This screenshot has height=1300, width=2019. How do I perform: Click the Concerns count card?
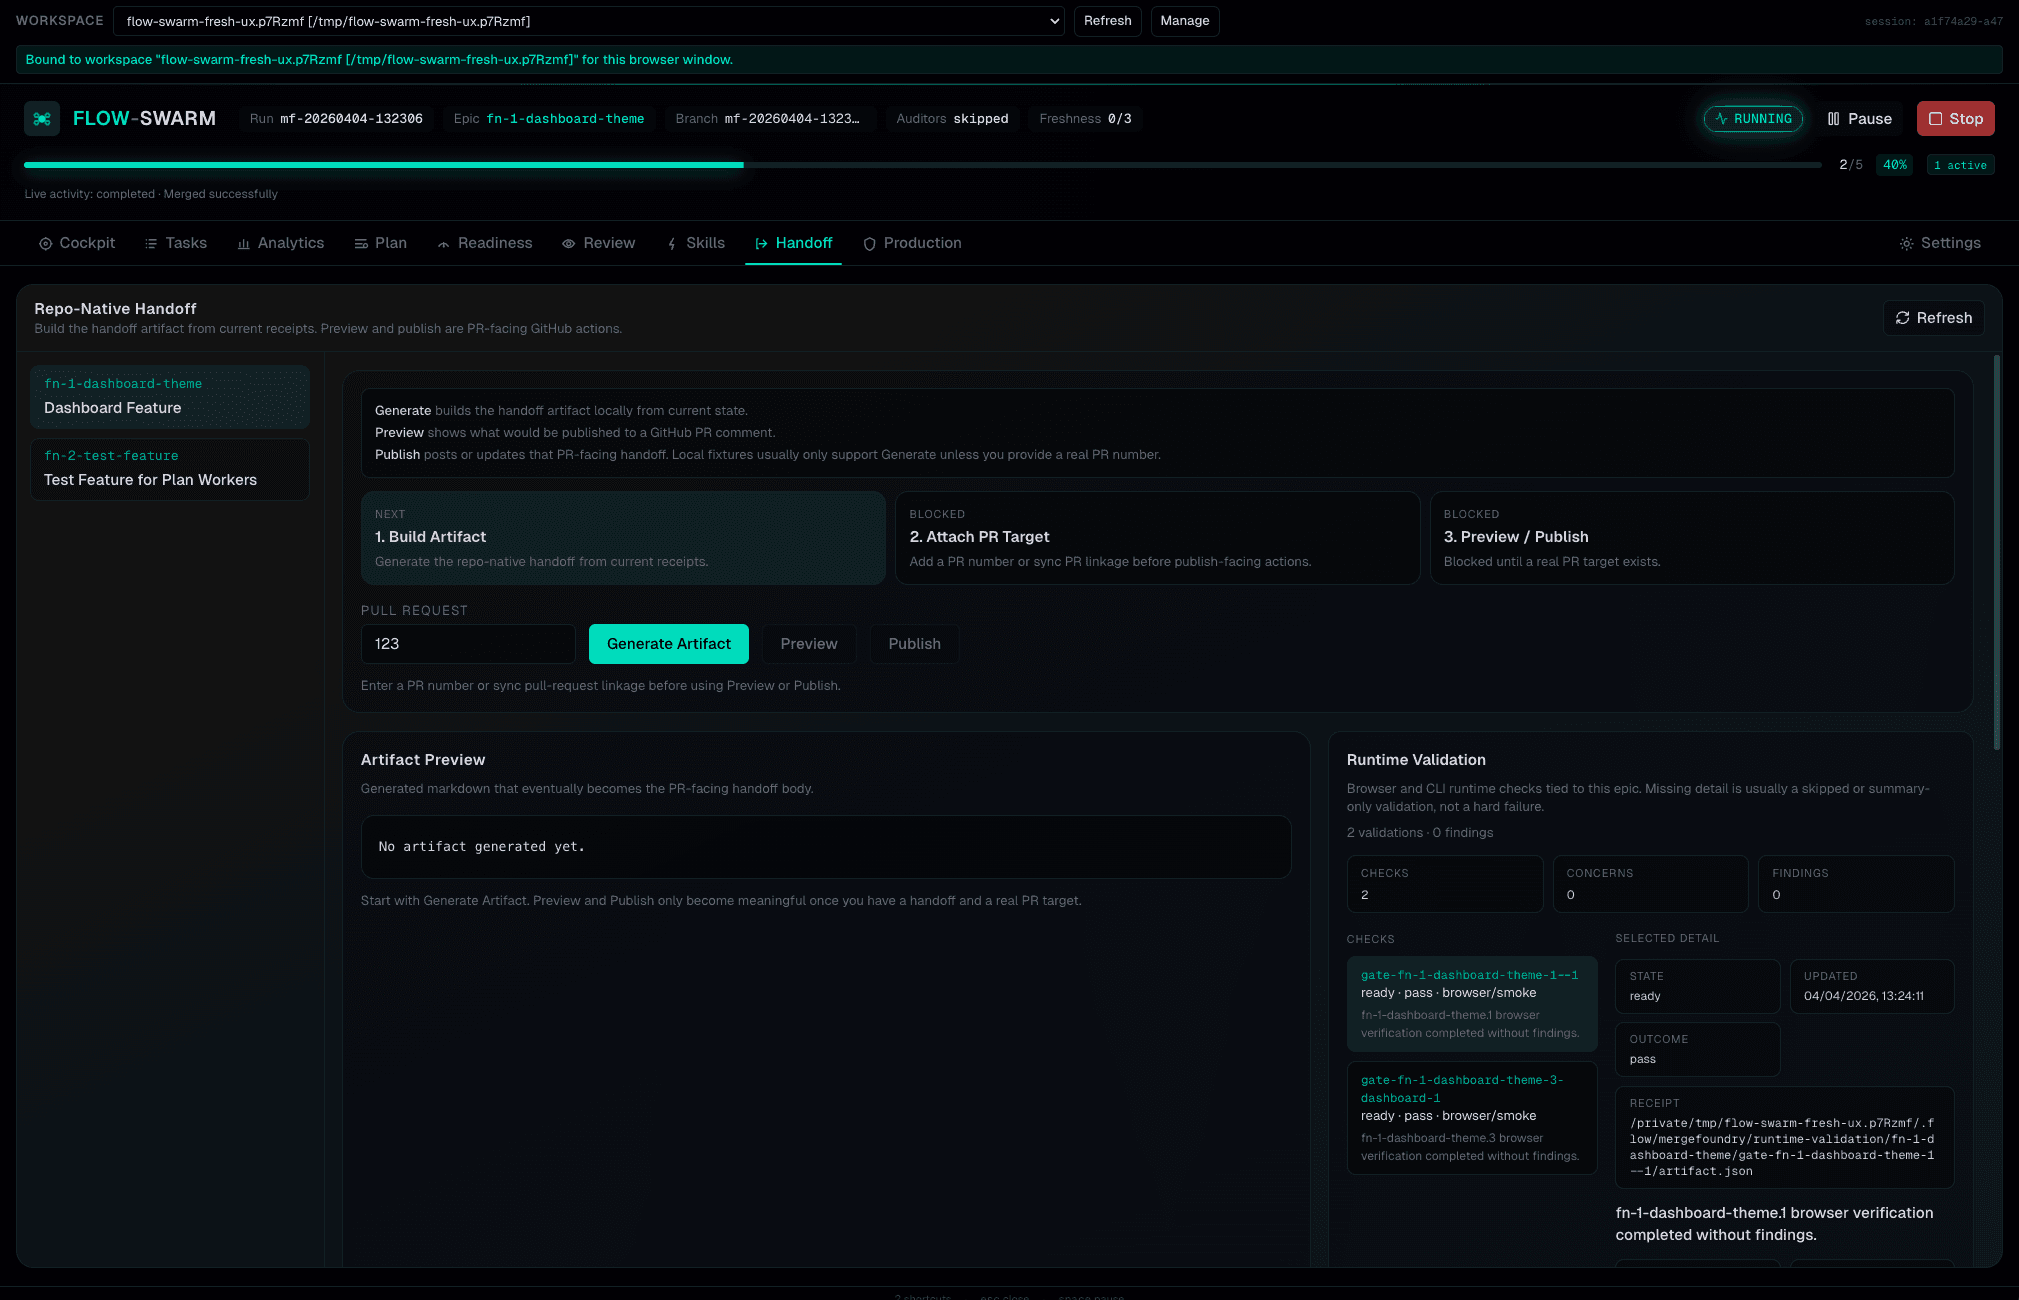[1650, 884]
